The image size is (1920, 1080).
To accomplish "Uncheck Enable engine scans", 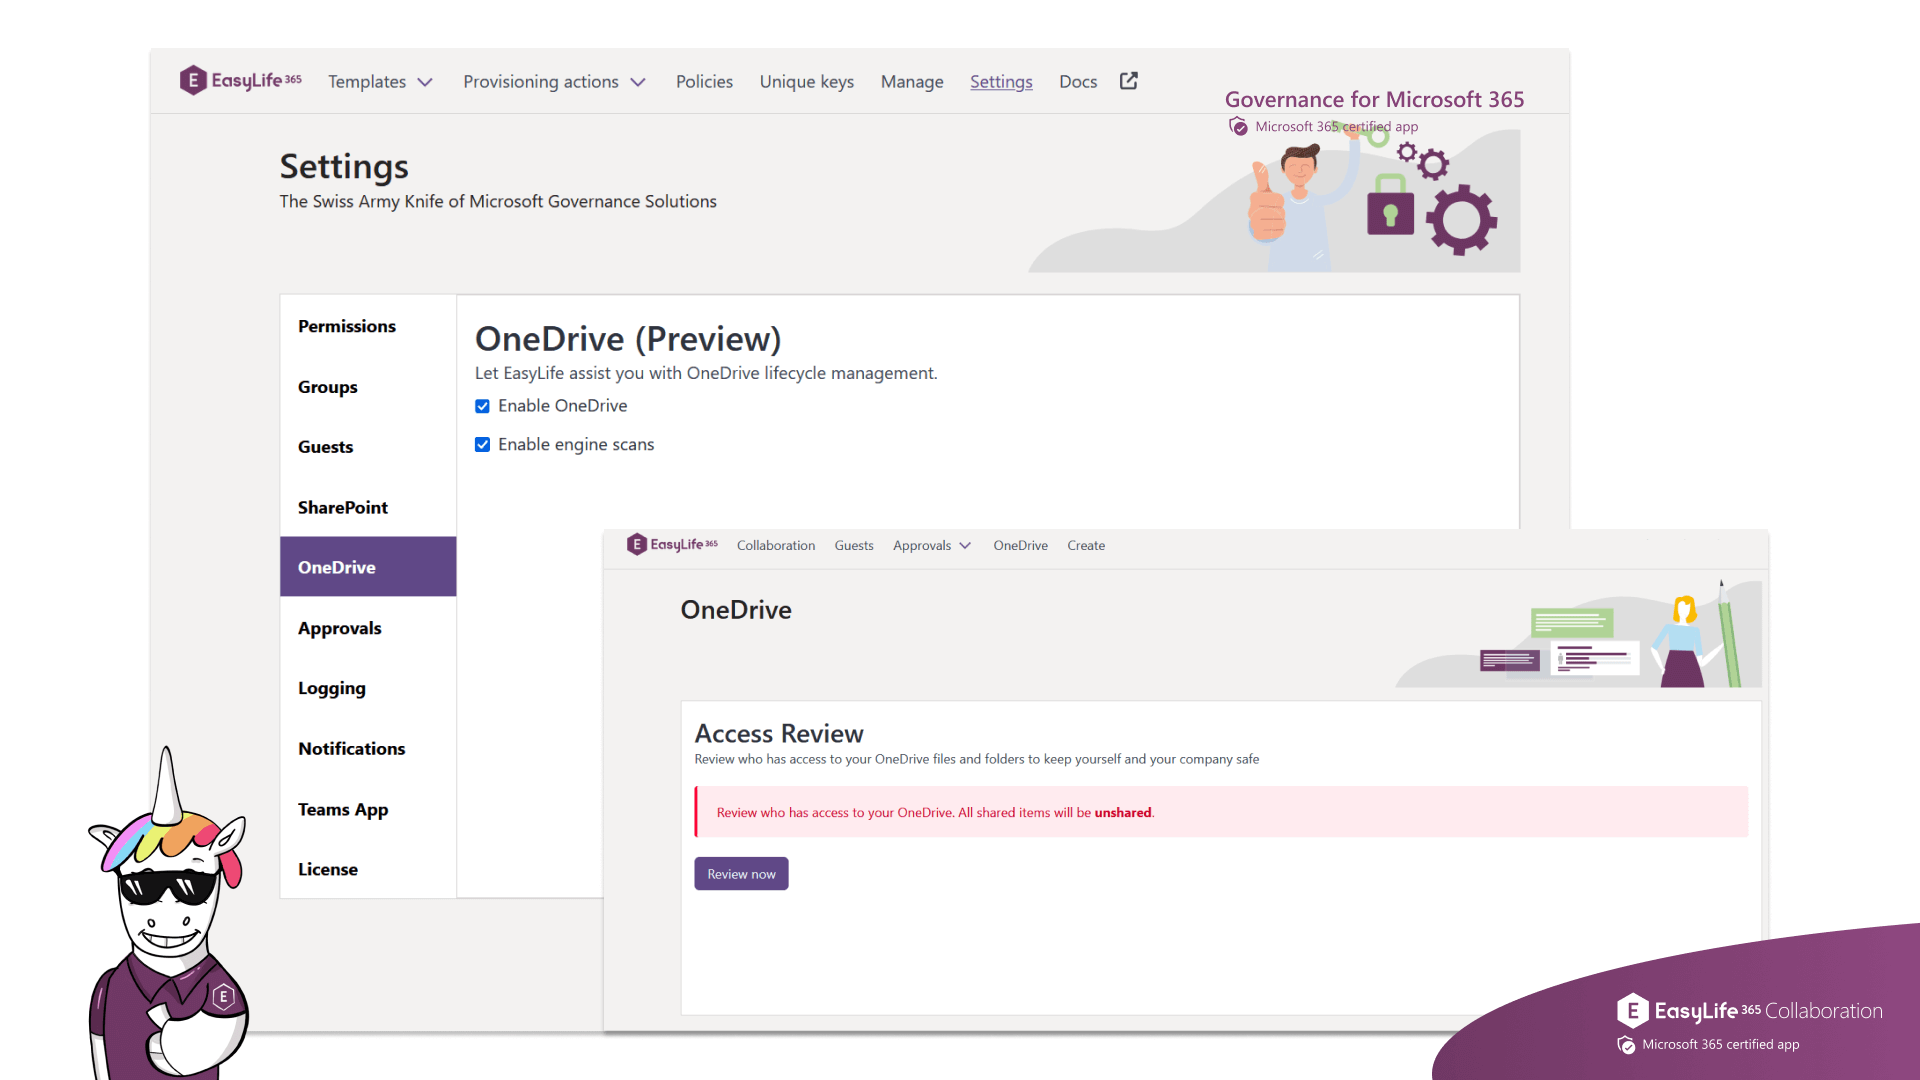I will click(483, 444).
